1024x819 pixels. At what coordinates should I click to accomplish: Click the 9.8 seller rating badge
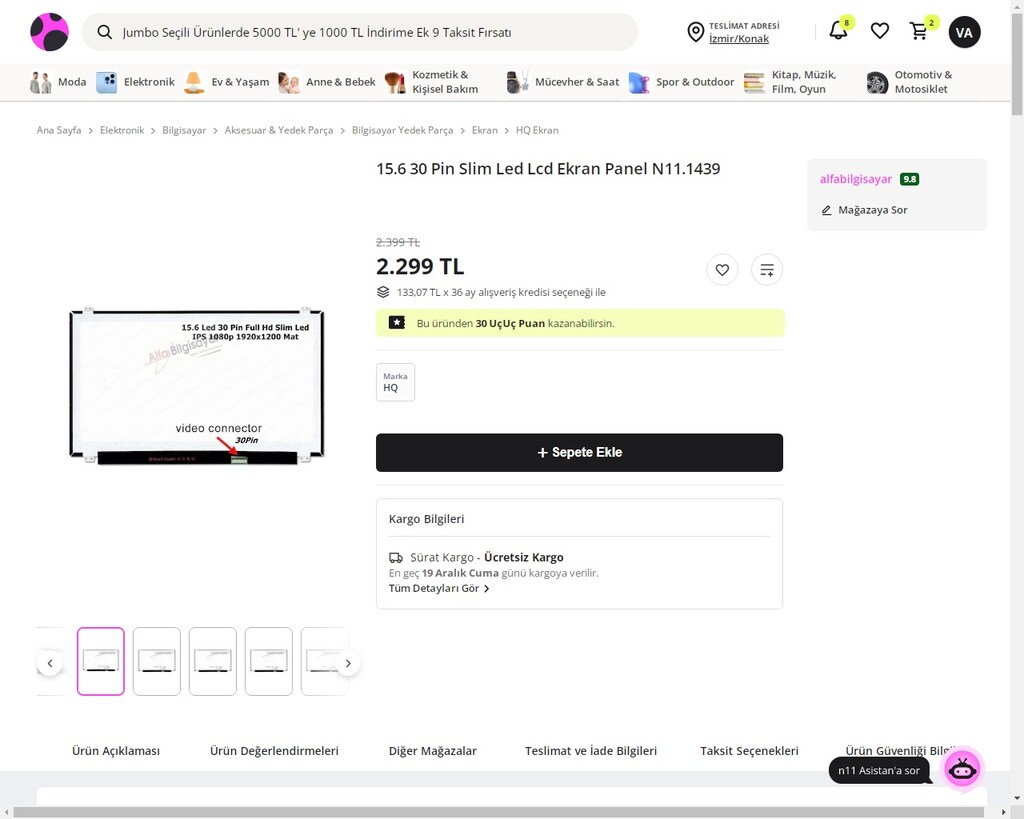pyautogui.click(x=909, y=179)
